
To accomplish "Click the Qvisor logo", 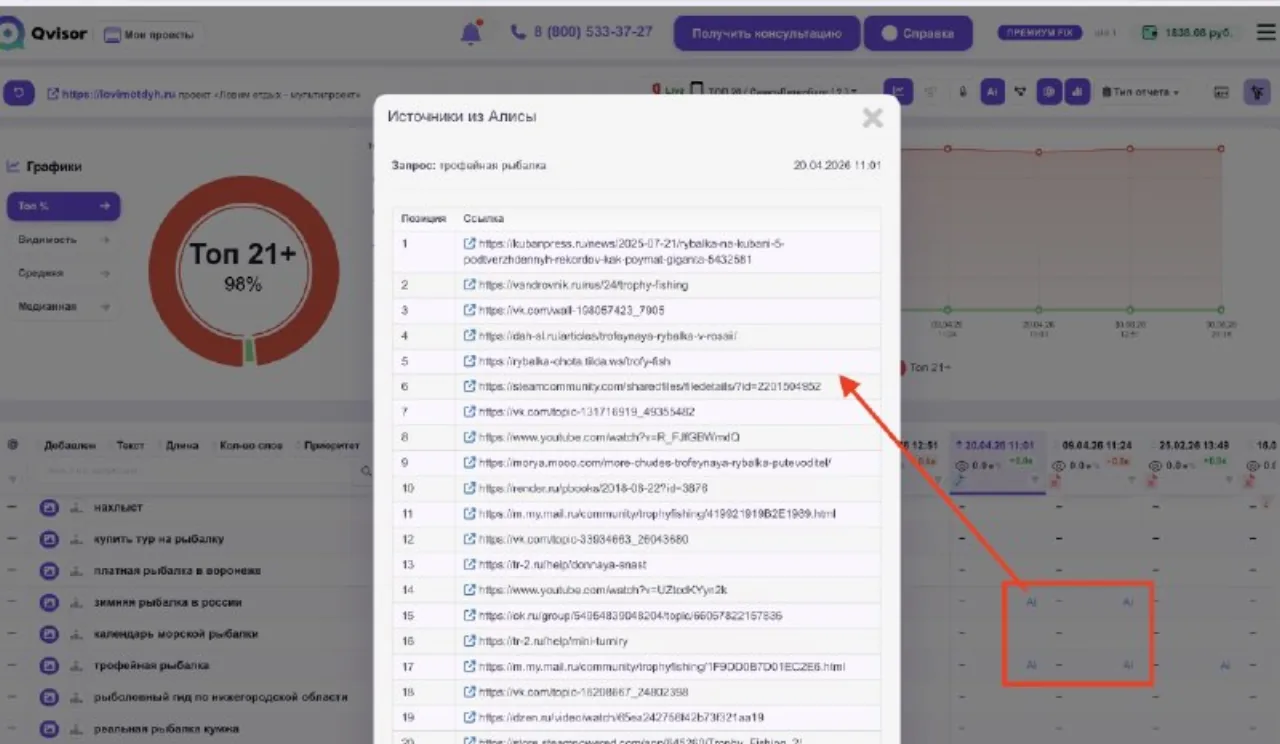I will (x=44, y=34).
